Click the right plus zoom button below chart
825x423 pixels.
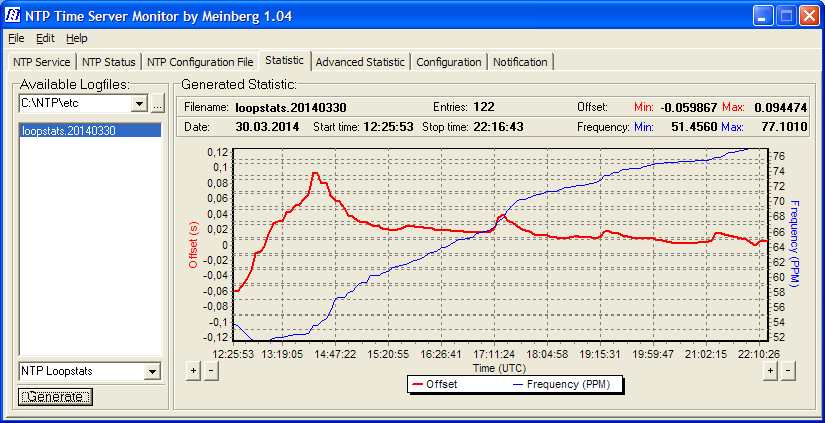[x=770, y=370]
